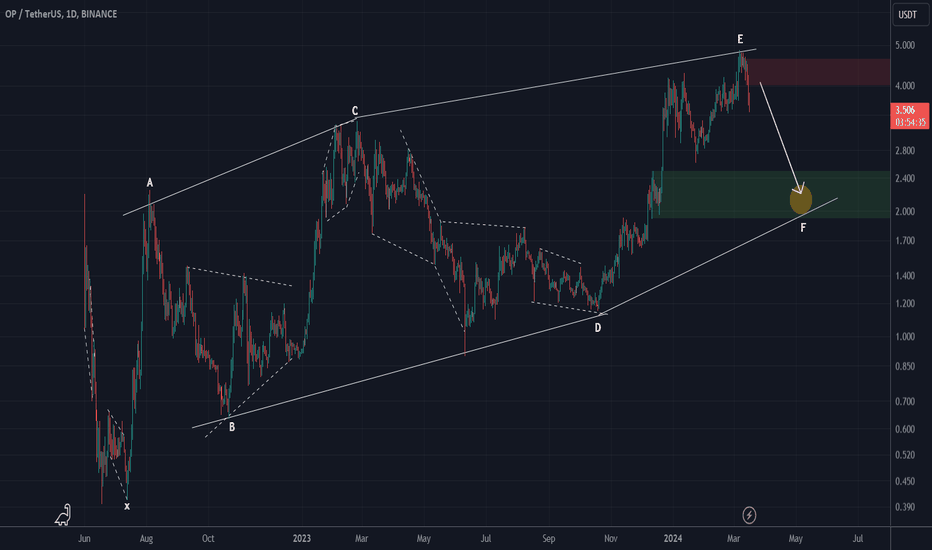The width and height of the screenshot is (932, 550).
Task: Click the 0.520 price axis label
Action: [905, 455]
